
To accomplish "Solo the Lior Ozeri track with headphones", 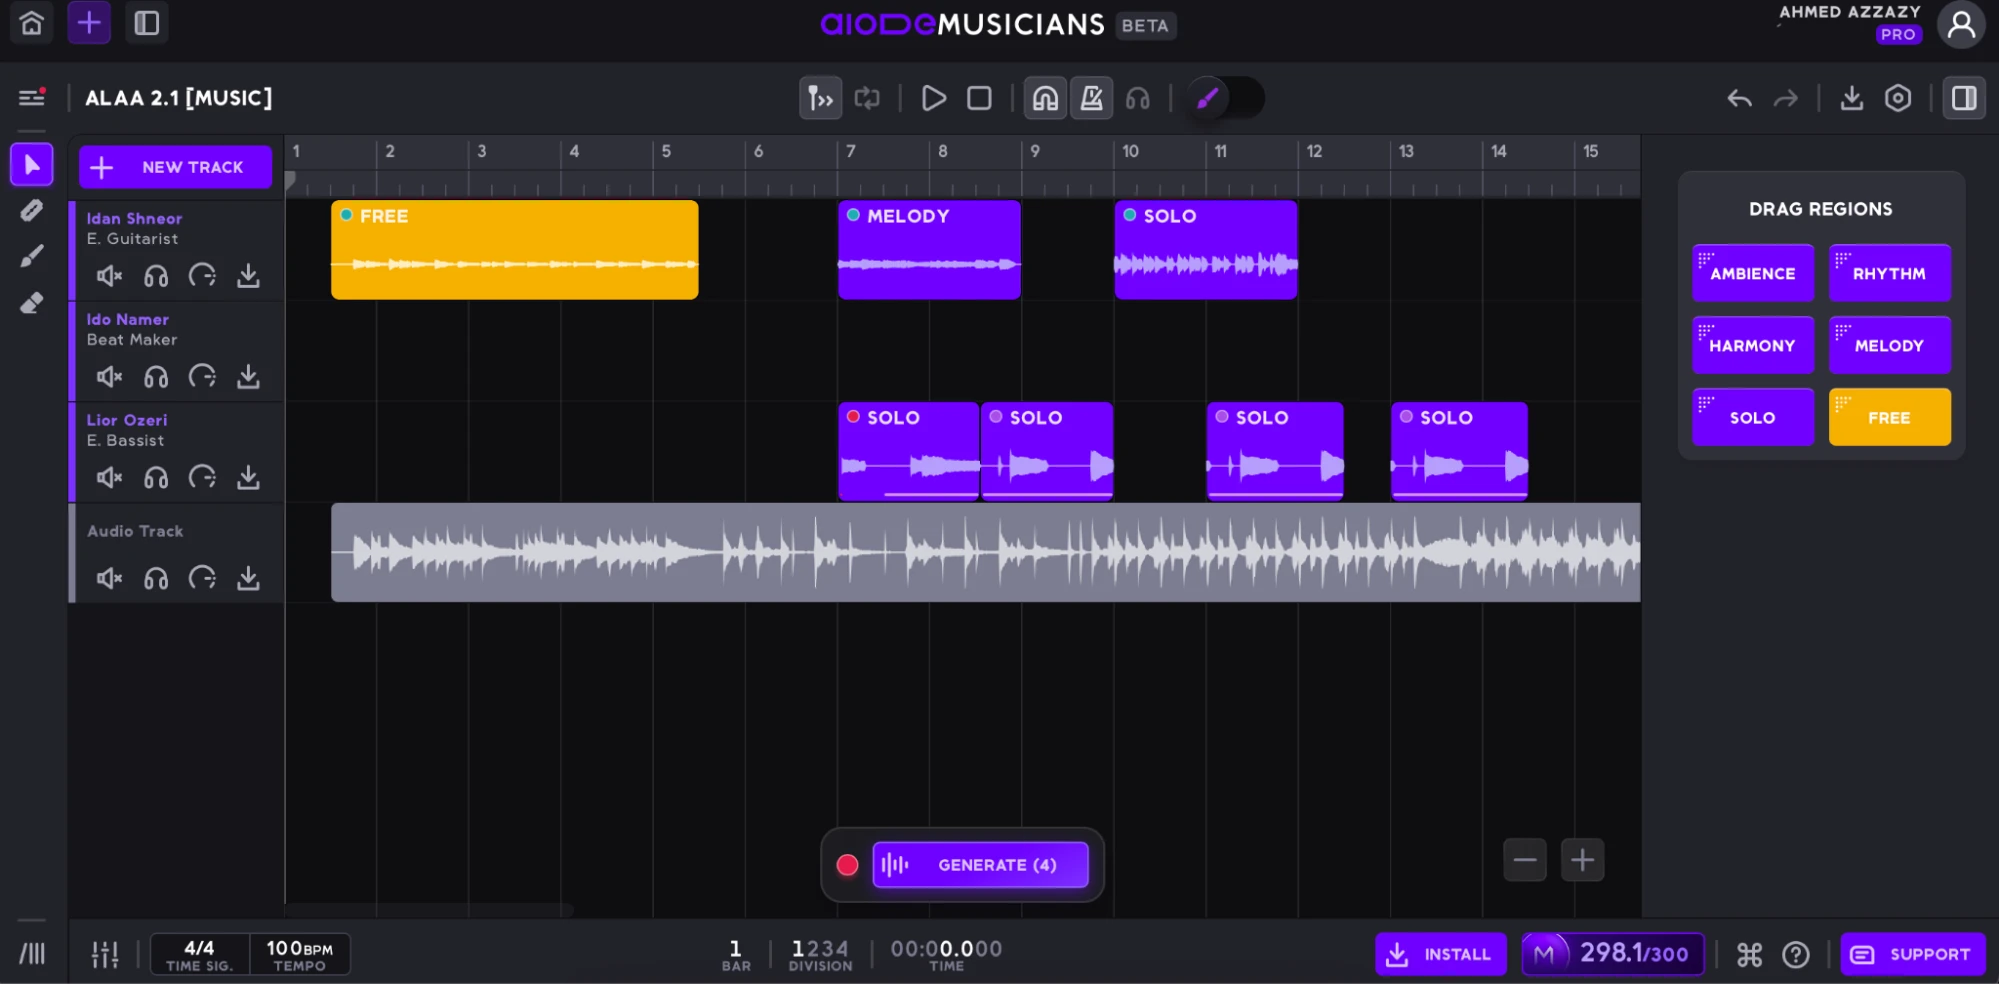I will pyautogui.click(x=156, y=478).
